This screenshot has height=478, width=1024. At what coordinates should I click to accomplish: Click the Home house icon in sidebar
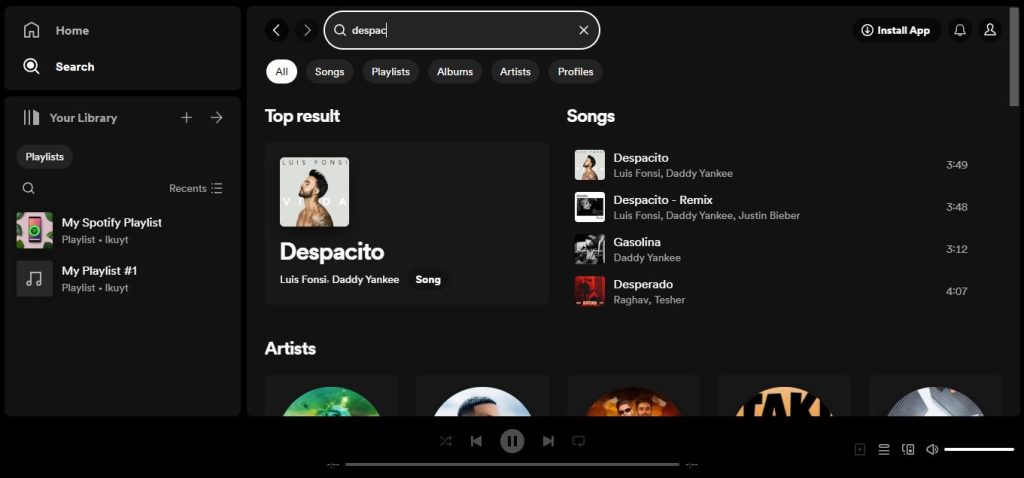click(x=31, y=30)
